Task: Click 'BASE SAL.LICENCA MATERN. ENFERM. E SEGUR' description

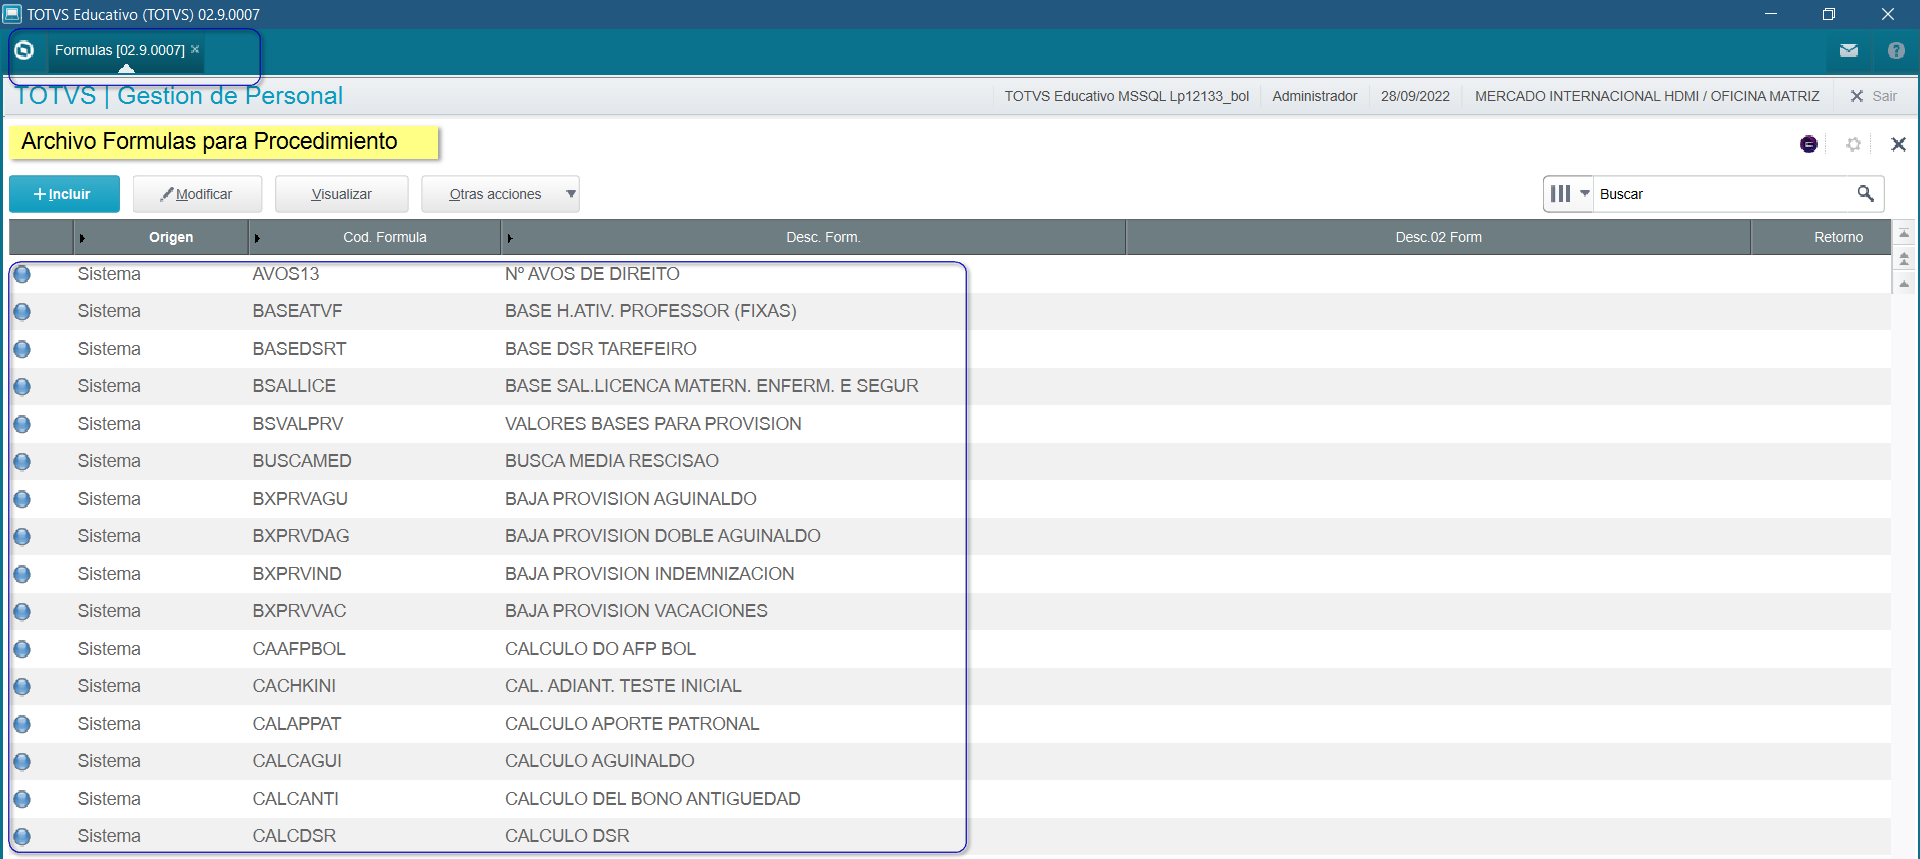Action: tap(712, 386)
